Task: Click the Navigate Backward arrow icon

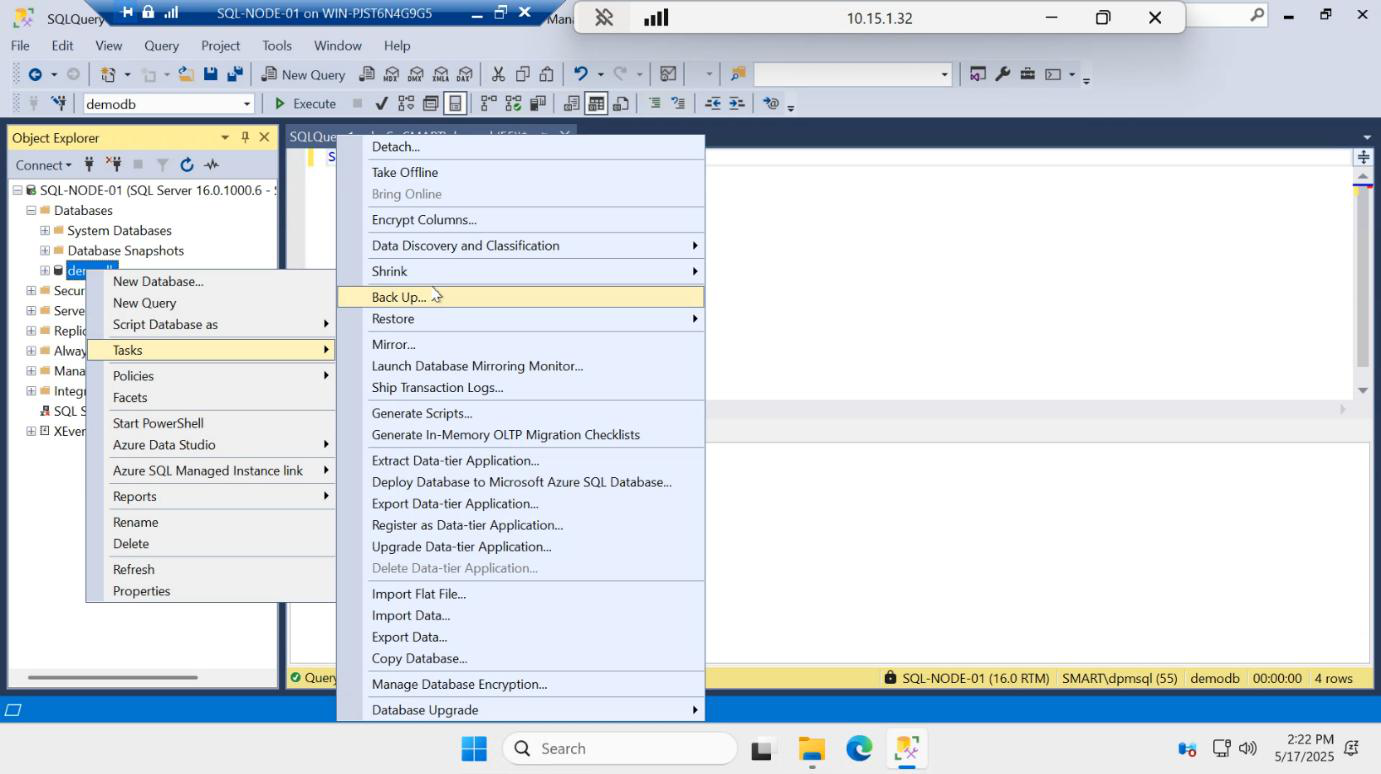Action: tap(35, 74)
